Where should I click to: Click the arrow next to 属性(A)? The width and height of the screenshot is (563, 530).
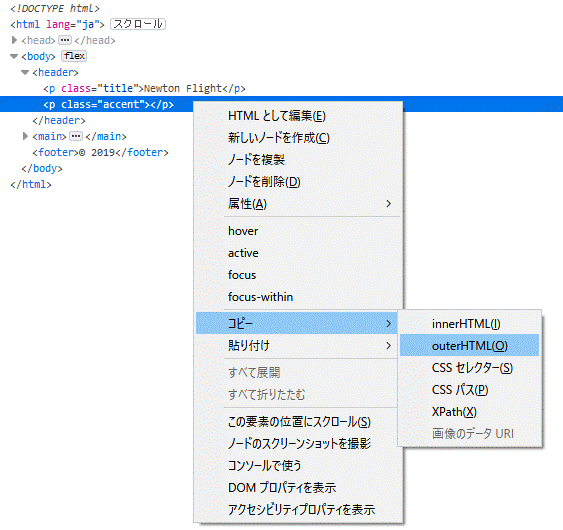coord(388,204)
